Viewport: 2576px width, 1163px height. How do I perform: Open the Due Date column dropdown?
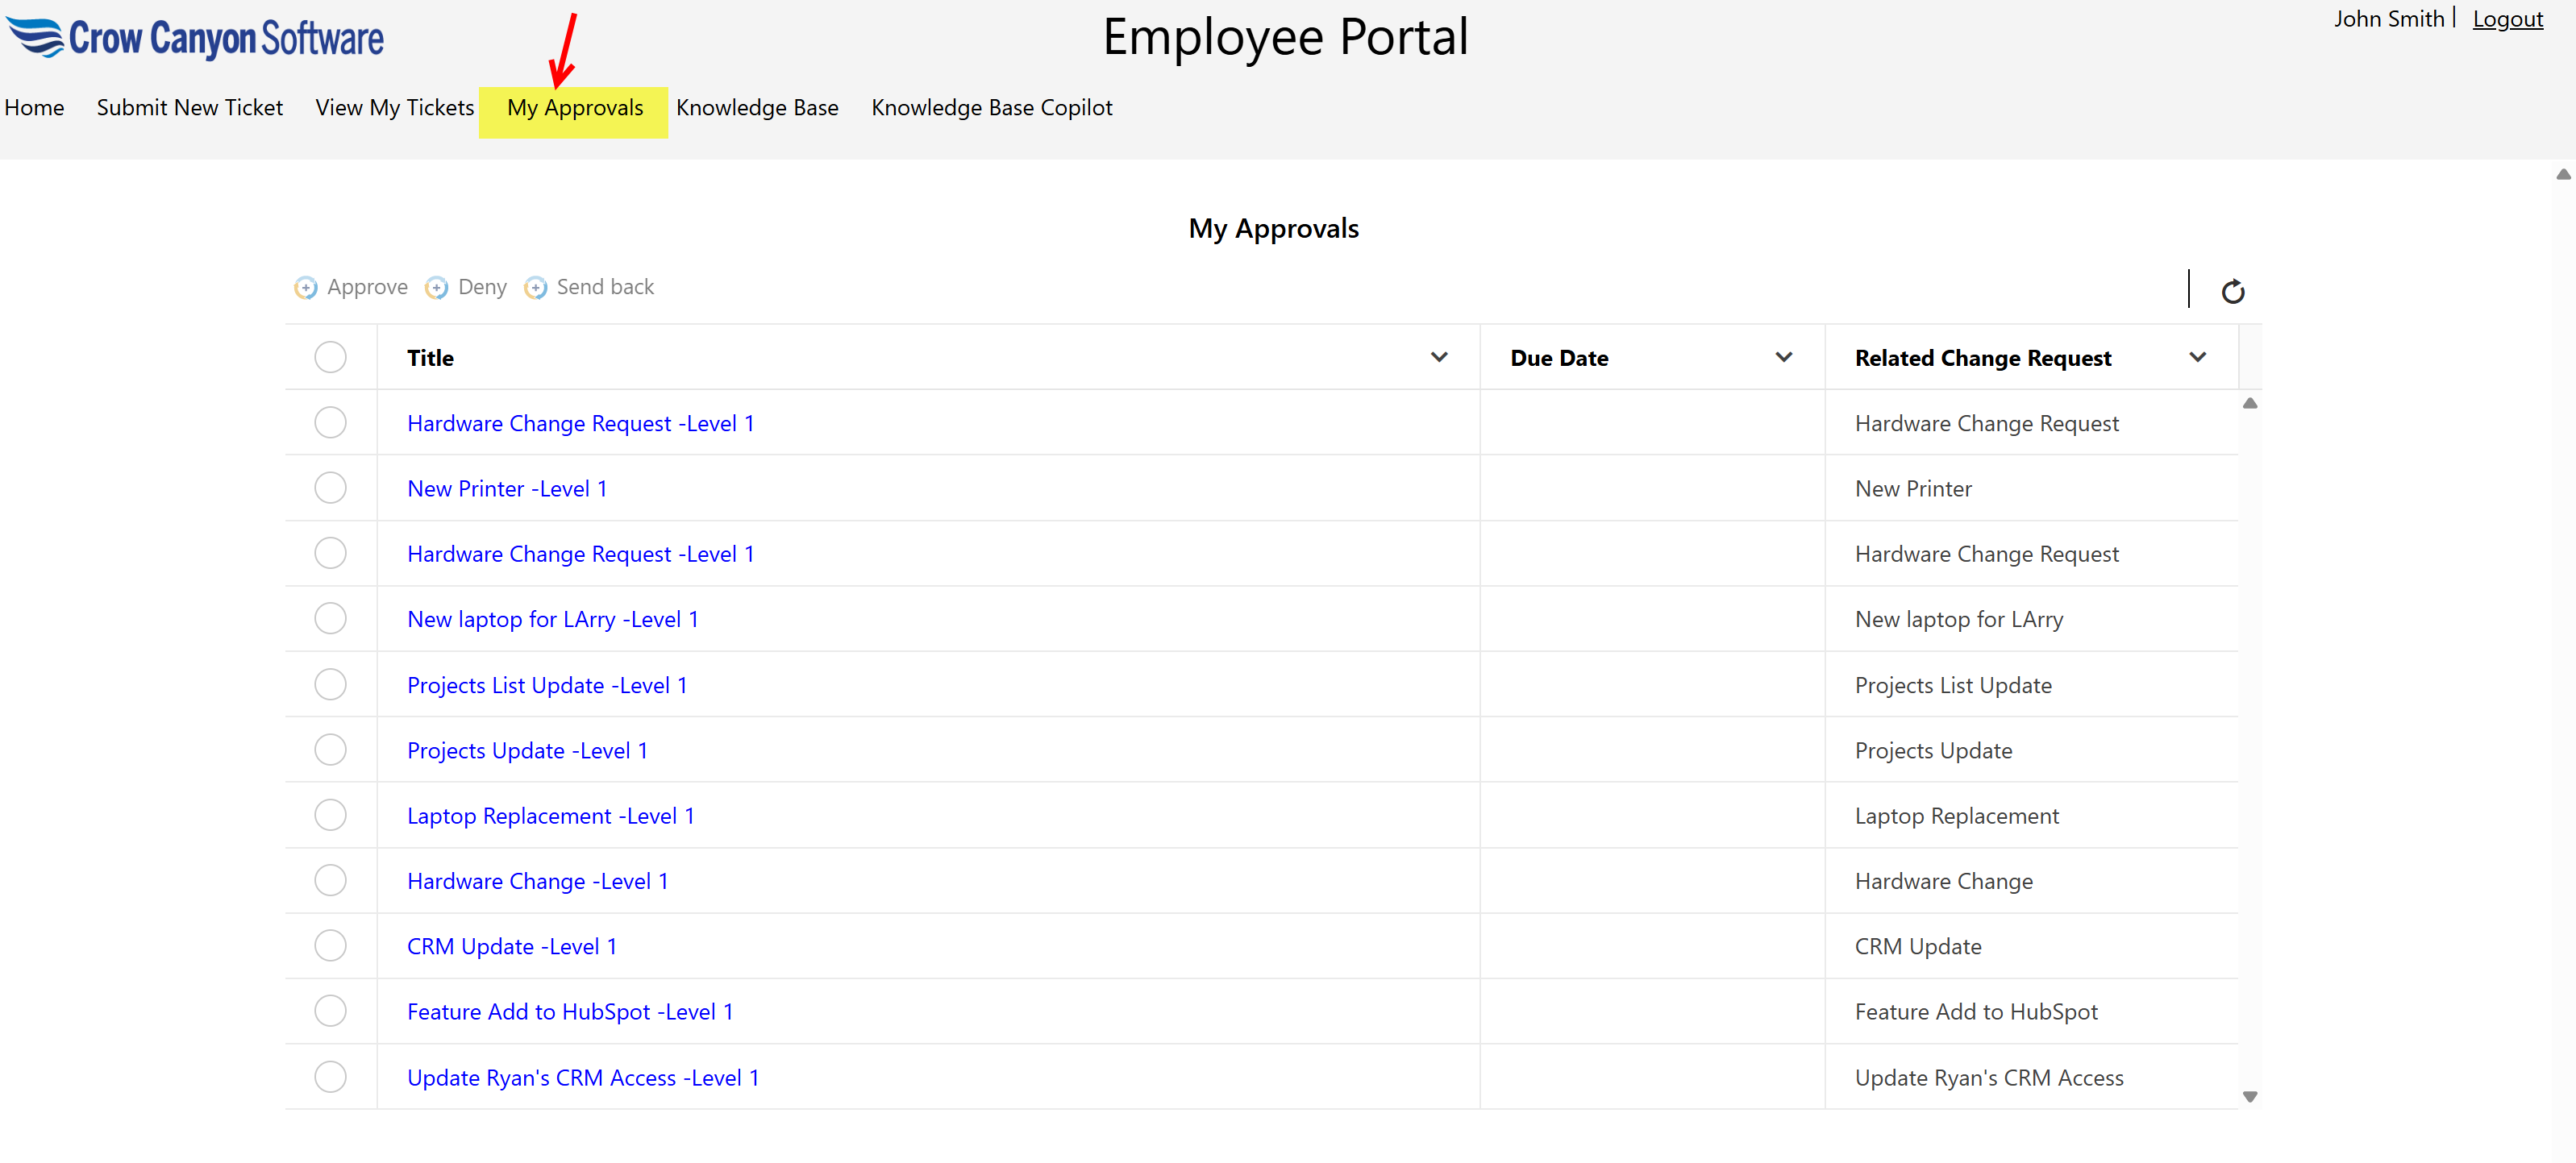(x=1785, y=357)
